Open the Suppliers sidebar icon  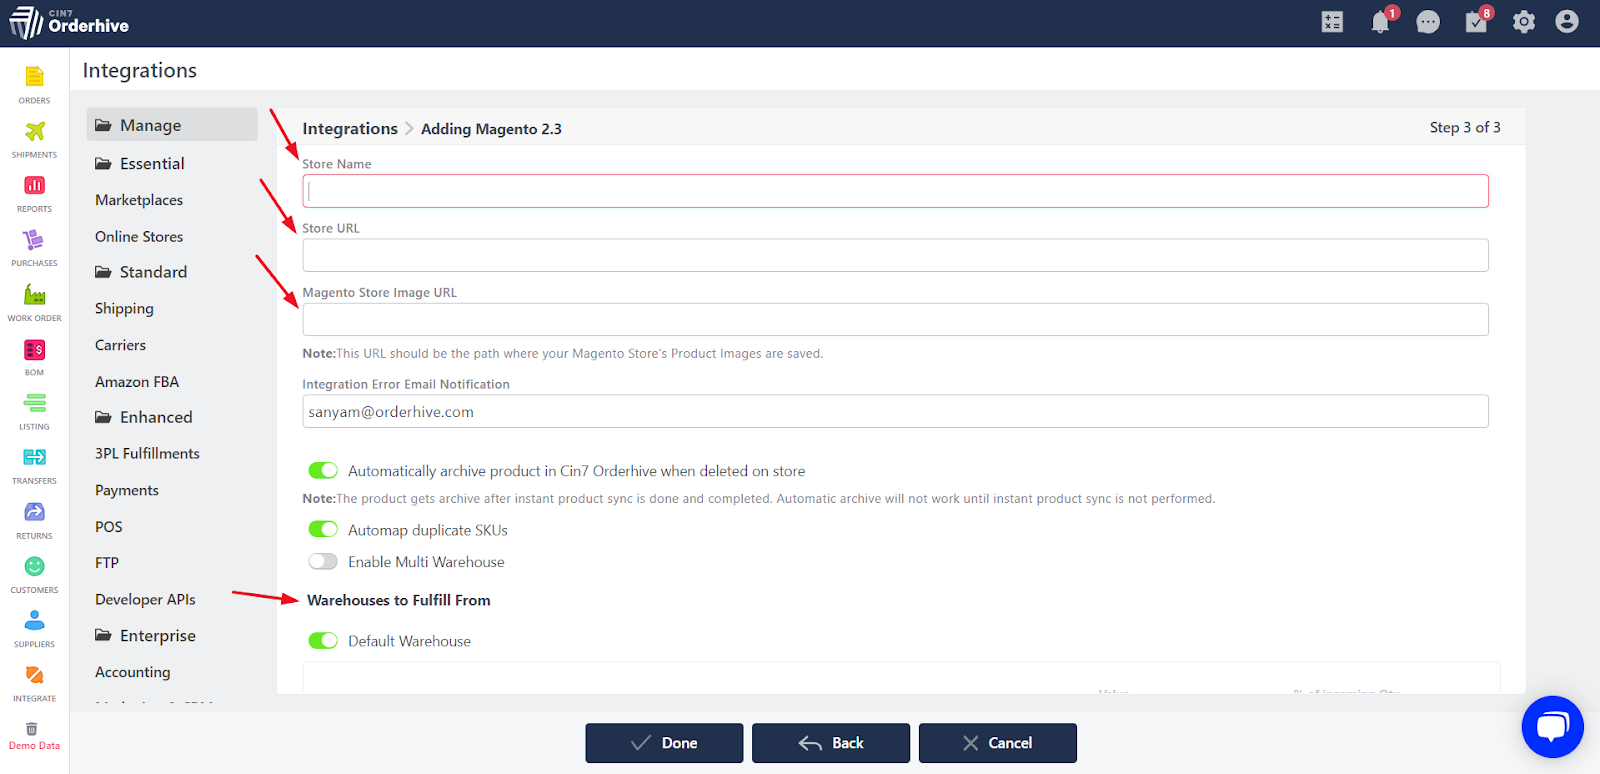pyautogui.click(x=34, y=620)
